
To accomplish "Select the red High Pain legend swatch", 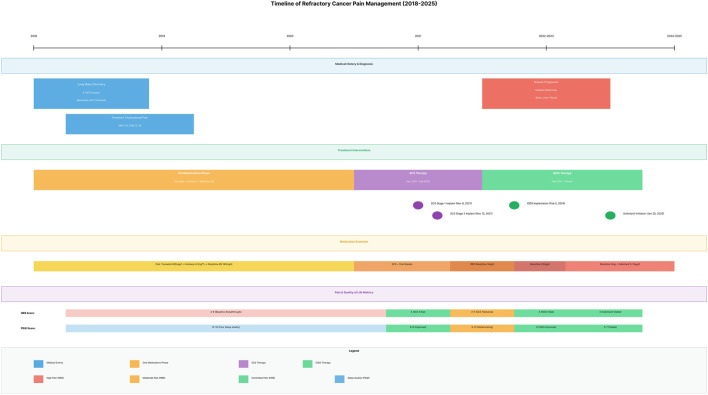I will coord(38,379).
